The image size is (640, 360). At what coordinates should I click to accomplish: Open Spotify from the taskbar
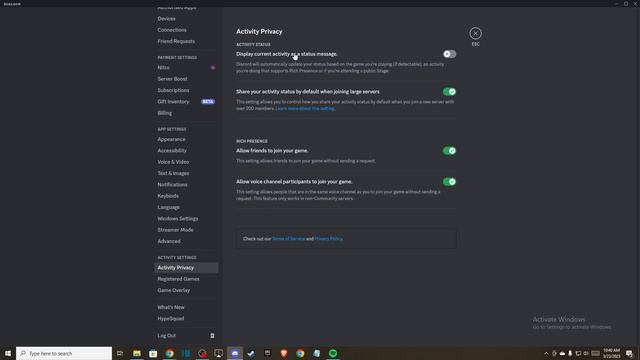pyautogui.click(x=333, y=353)
